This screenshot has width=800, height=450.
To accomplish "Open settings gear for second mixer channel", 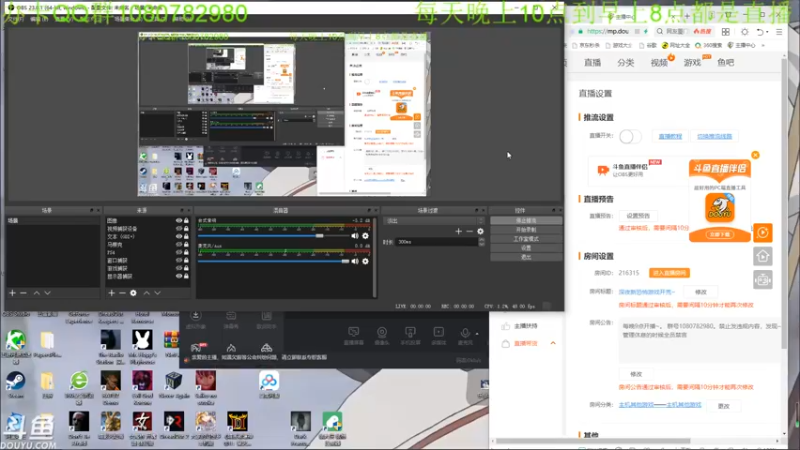I will click(365, 261).
